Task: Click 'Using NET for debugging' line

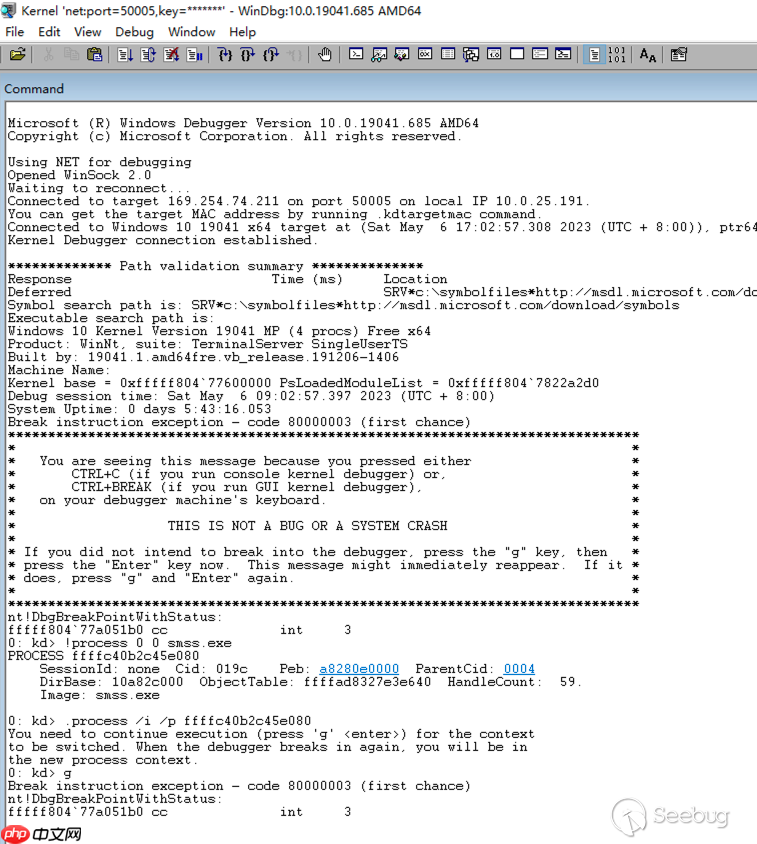Action: 100,162
